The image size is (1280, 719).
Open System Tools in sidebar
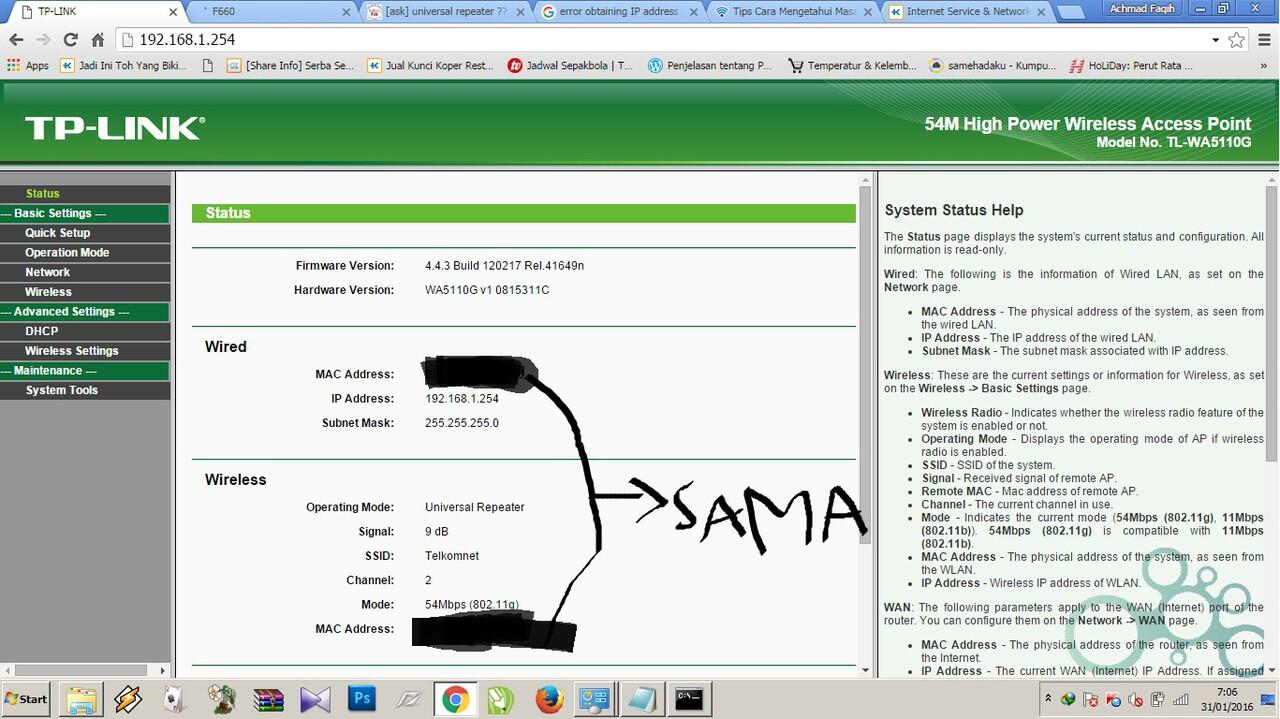(62, 390)
